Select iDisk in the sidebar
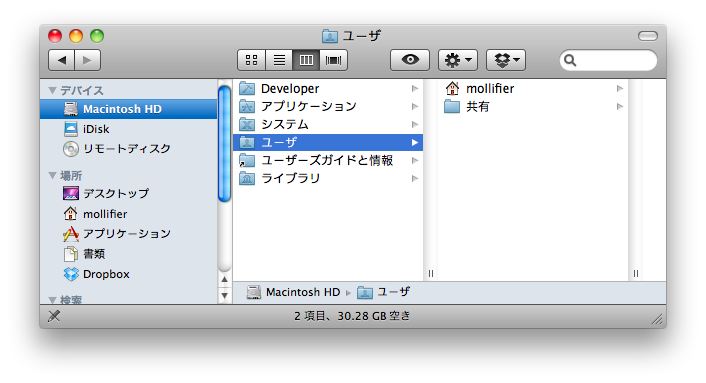Image resolution: width=706 pixels, height=383 pixels. pos(128,129)
